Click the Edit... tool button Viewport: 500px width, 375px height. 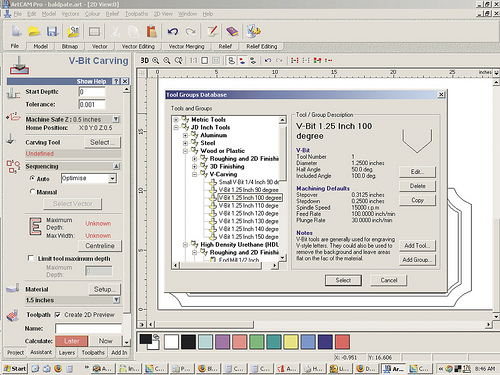point(417,172)
